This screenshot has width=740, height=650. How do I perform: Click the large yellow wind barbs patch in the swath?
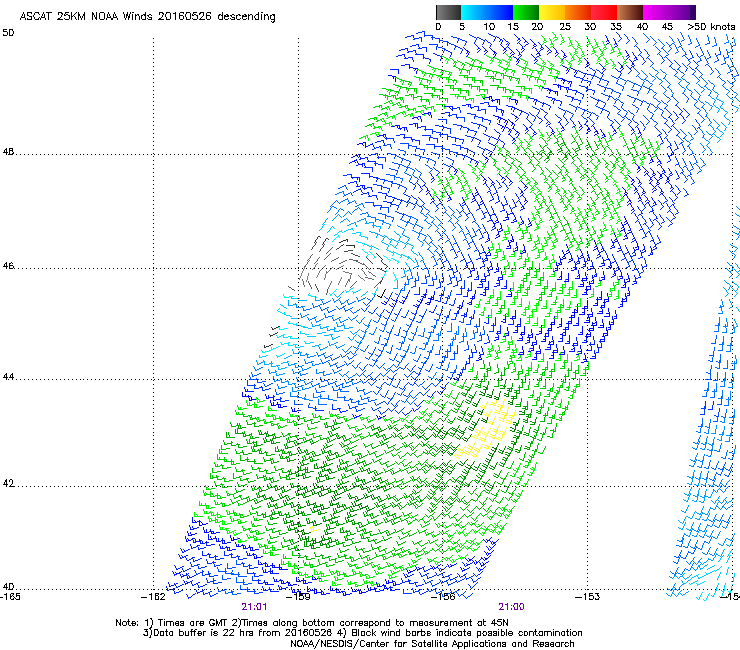click(484, 430)
